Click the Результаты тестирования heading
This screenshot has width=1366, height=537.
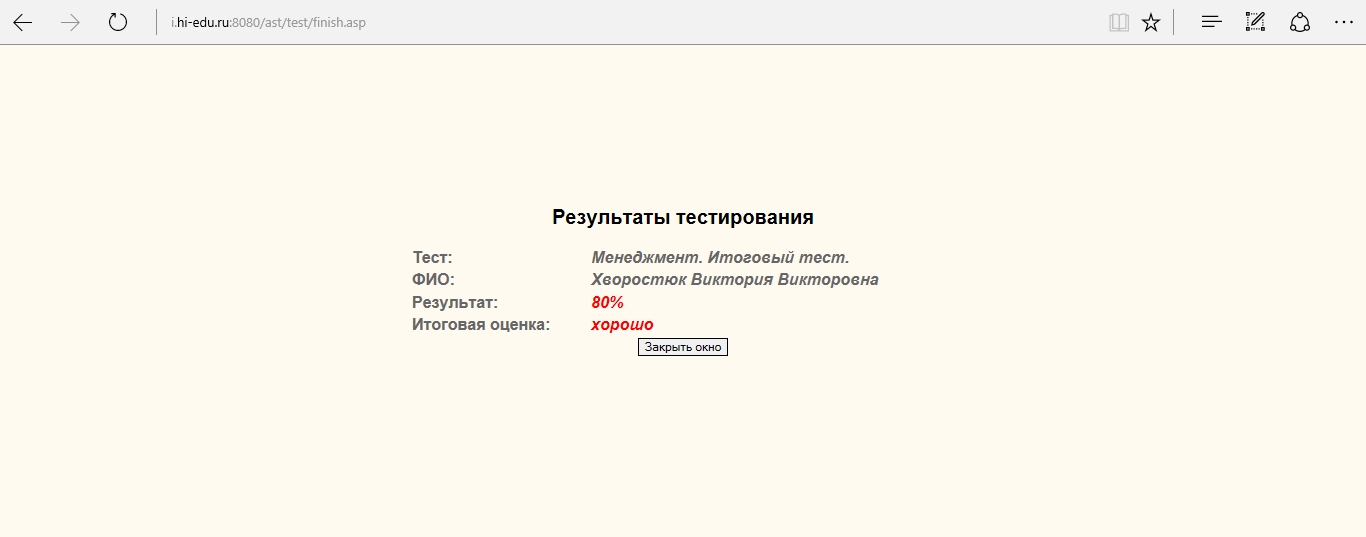(682, 217)
